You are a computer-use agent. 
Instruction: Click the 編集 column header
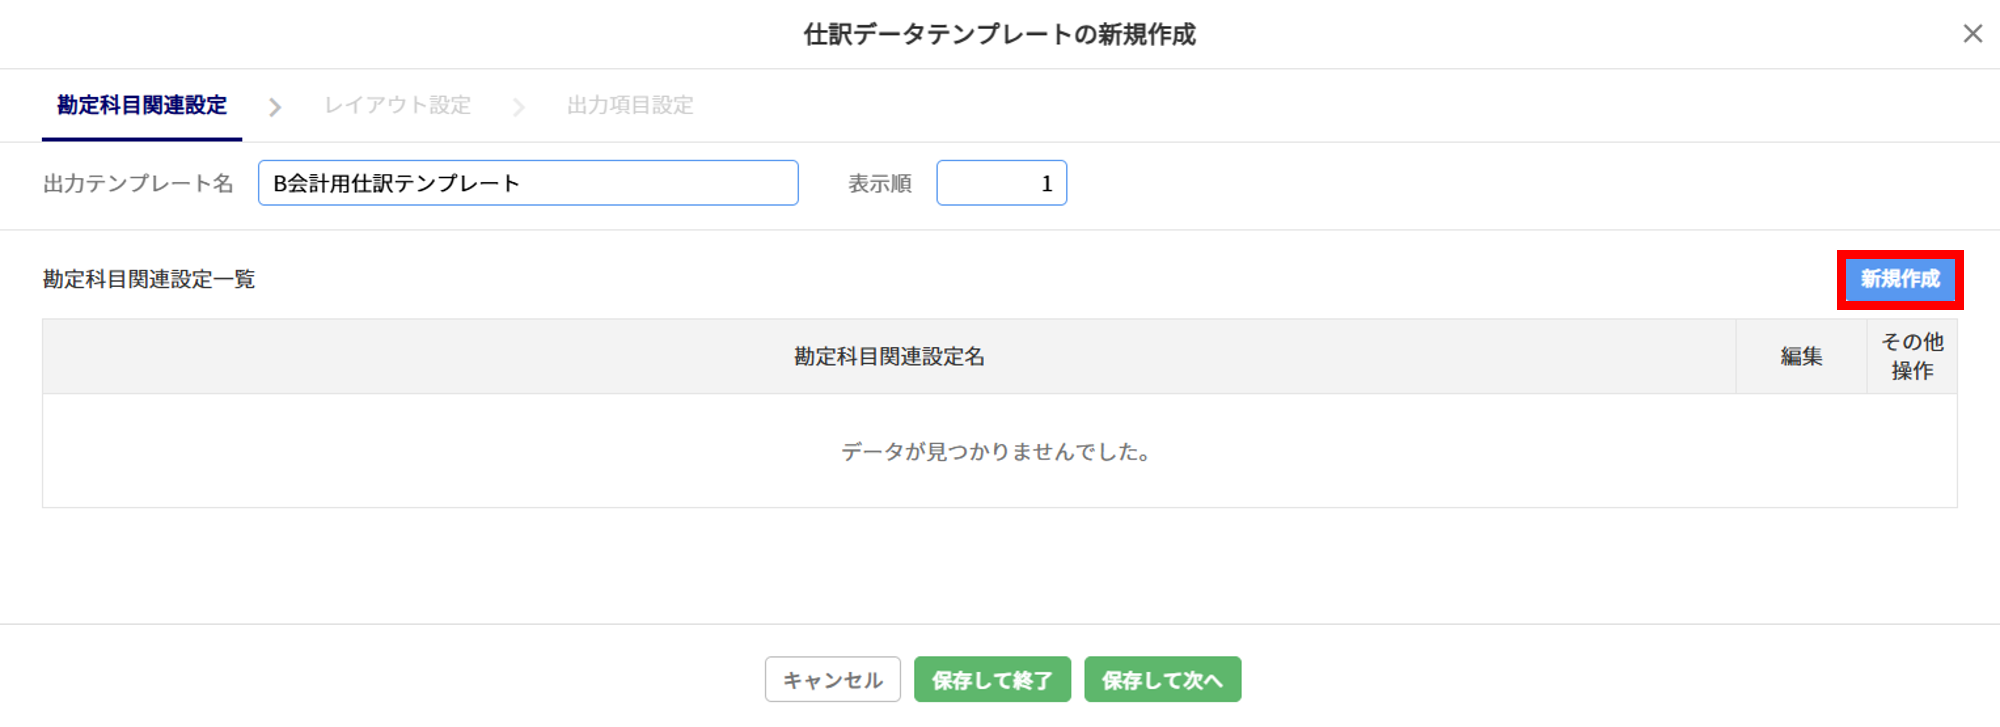1801,357
